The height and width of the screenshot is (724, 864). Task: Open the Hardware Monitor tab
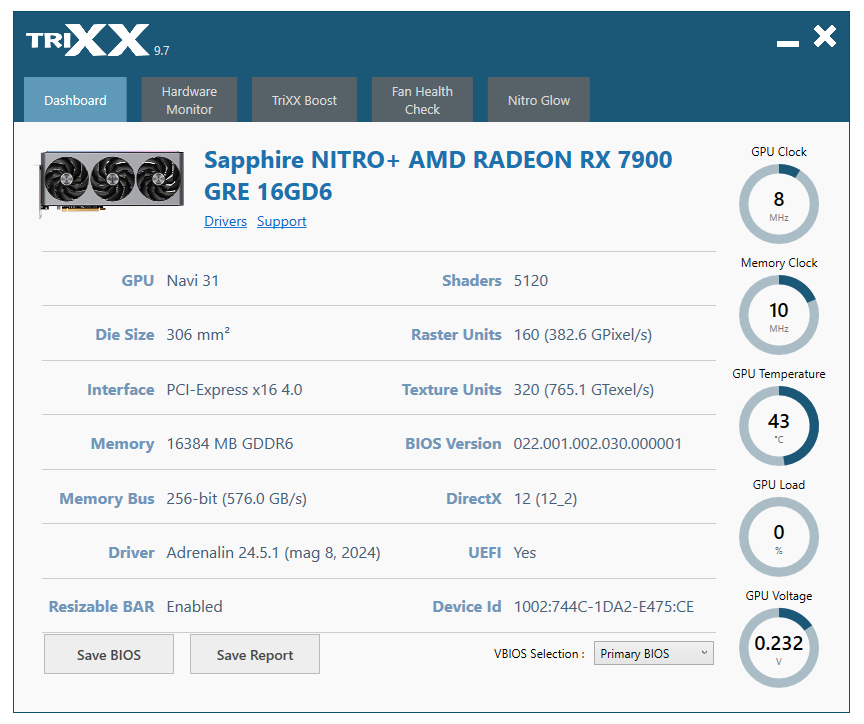[189, 100]
